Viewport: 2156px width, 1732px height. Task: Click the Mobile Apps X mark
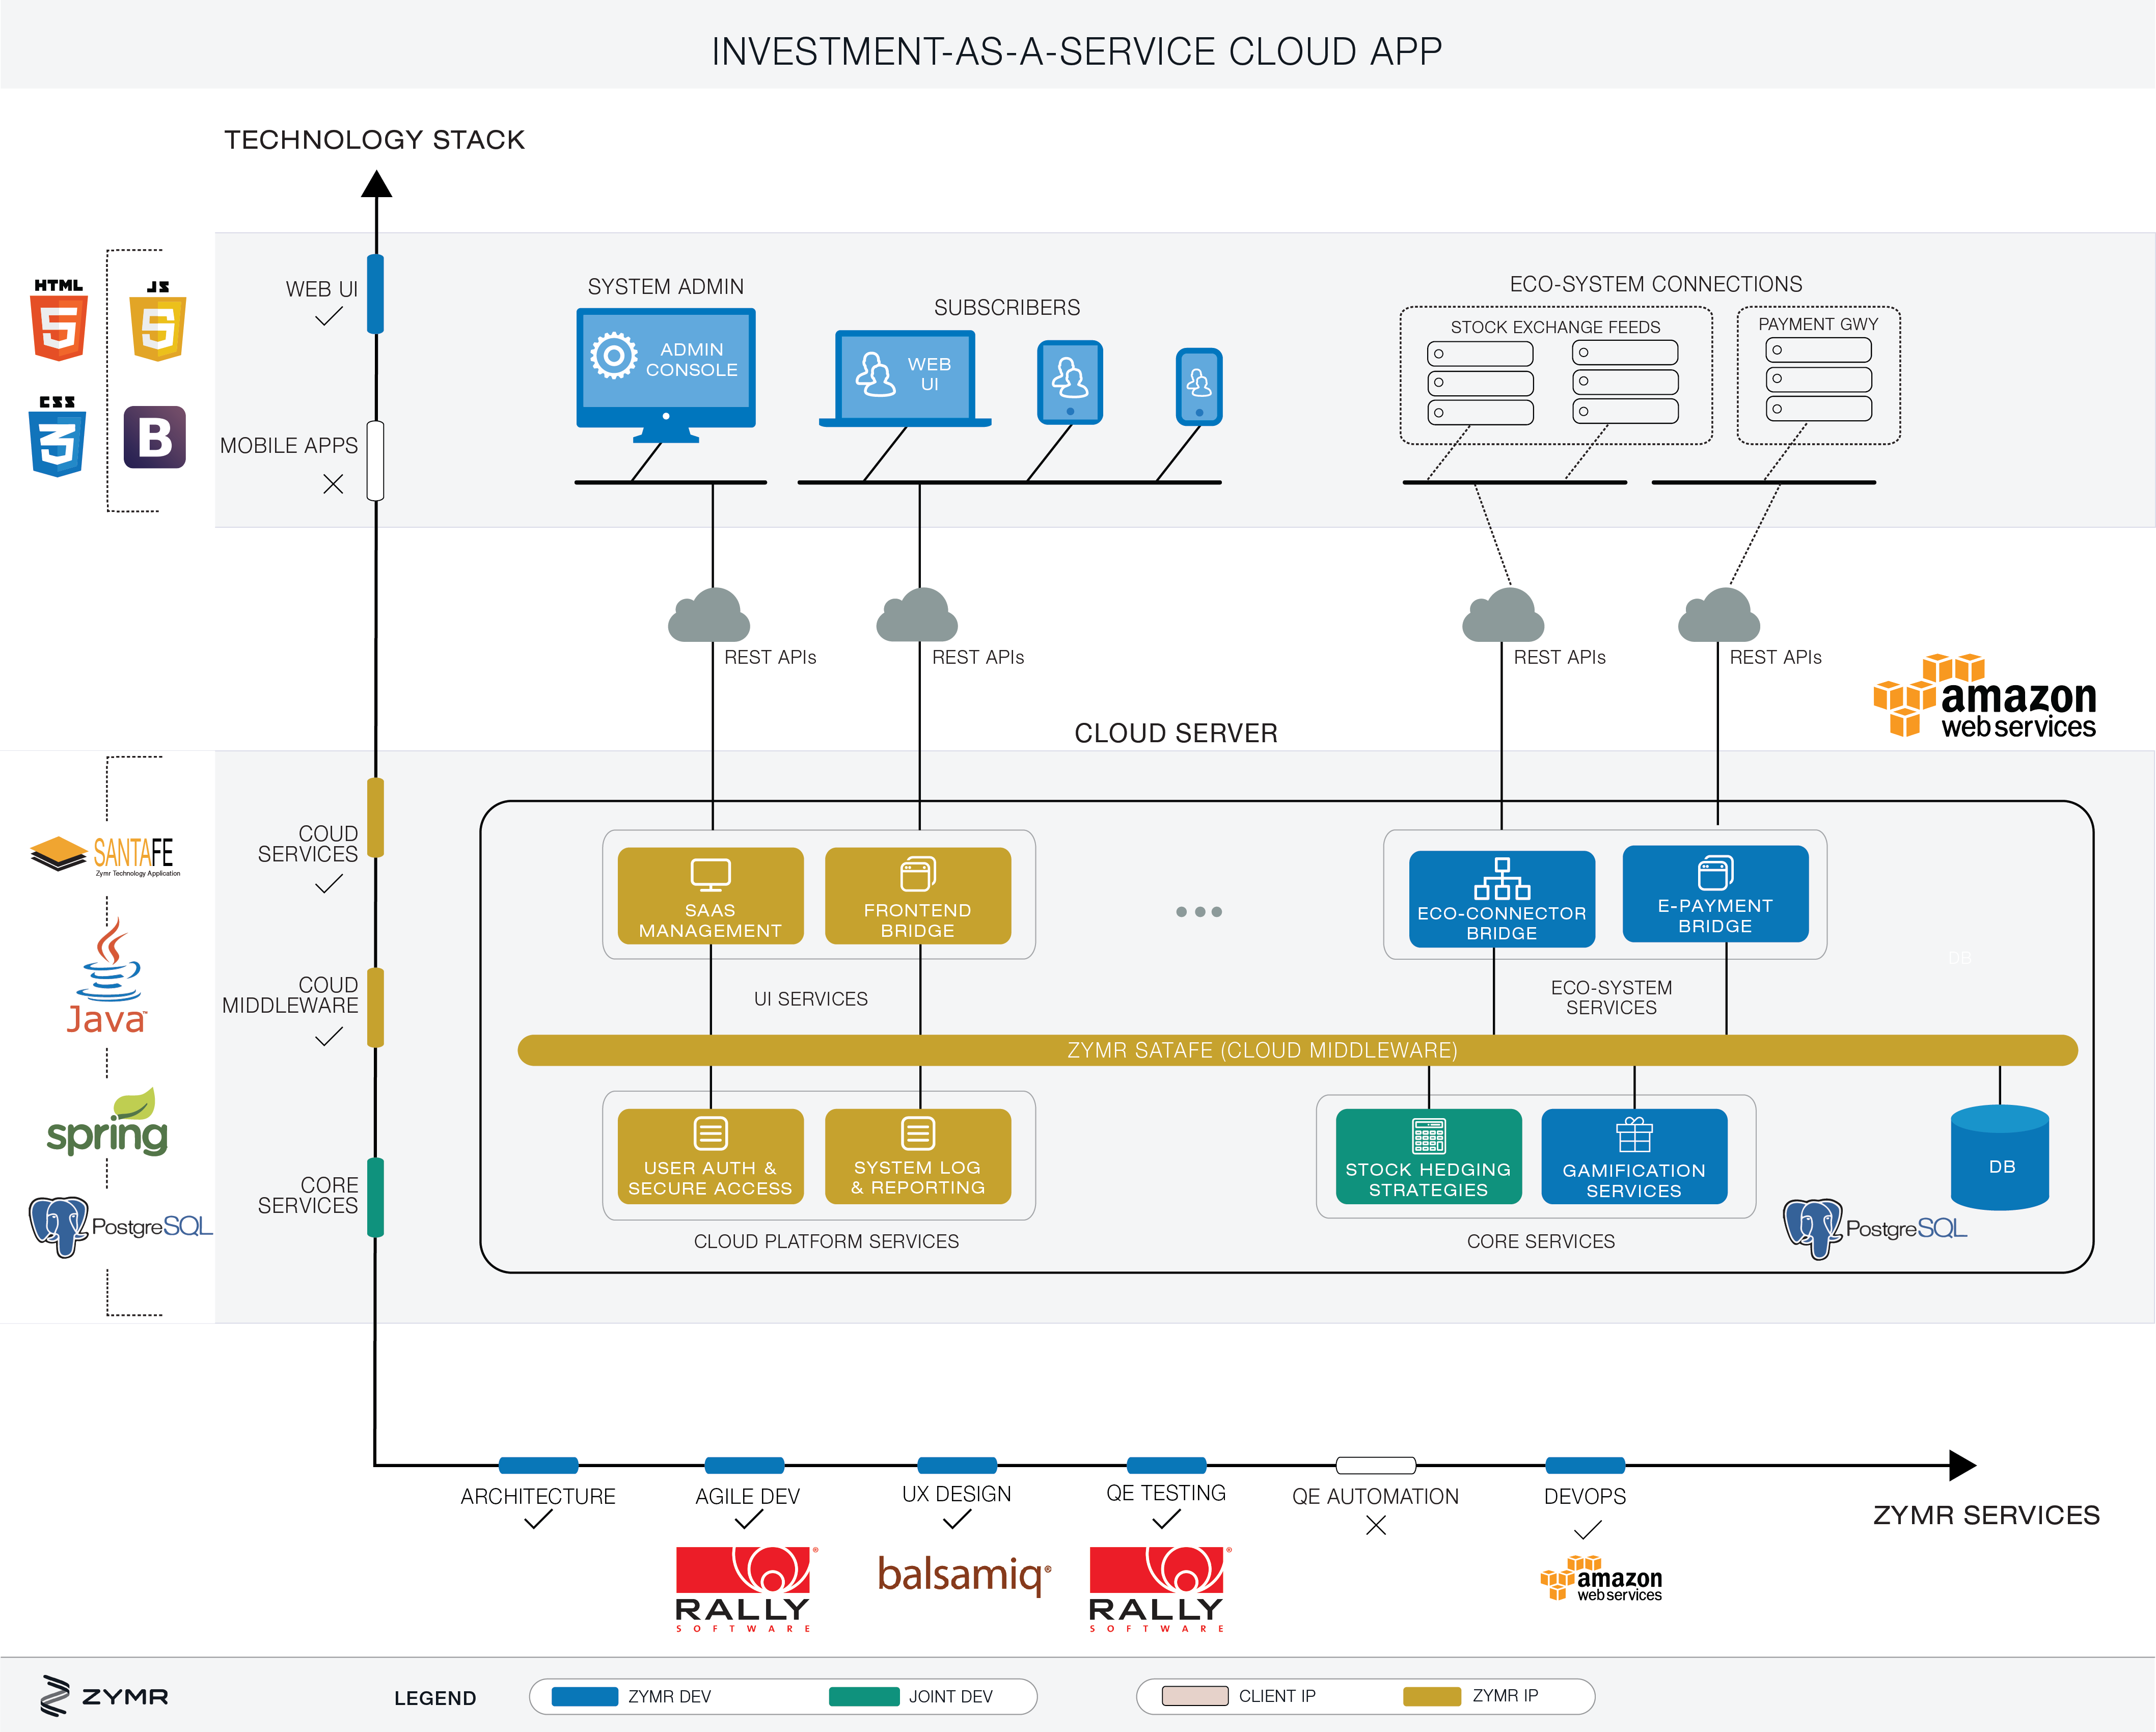[x=333, y=484]
